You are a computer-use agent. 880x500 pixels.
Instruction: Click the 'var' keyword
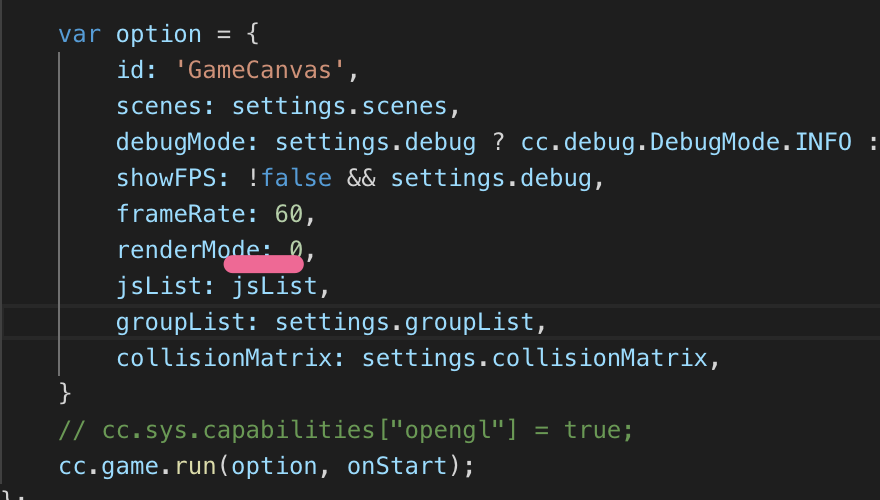[80, 34]
